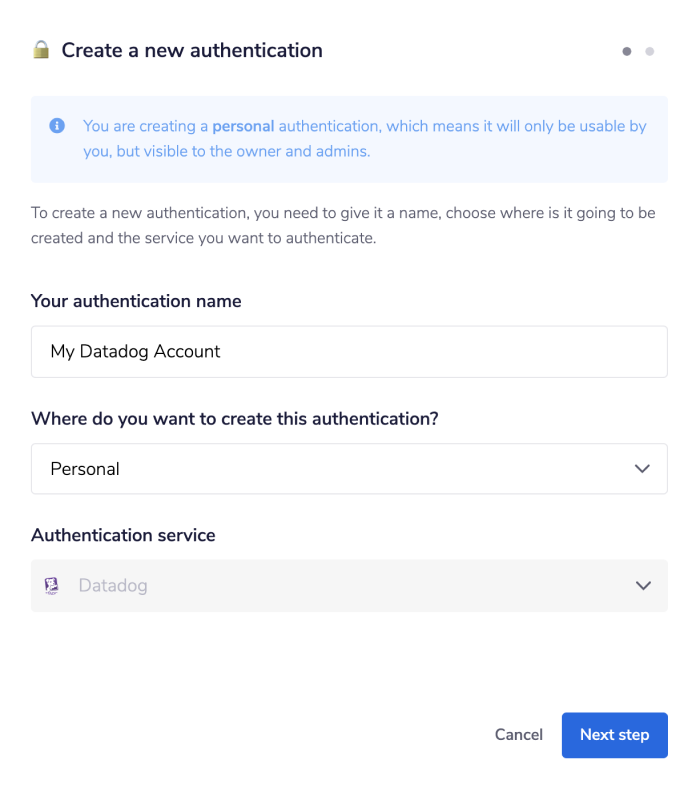Focus the My Datadog Account name field
Screen dimensions: 700x791
click(x=349, y=352)
